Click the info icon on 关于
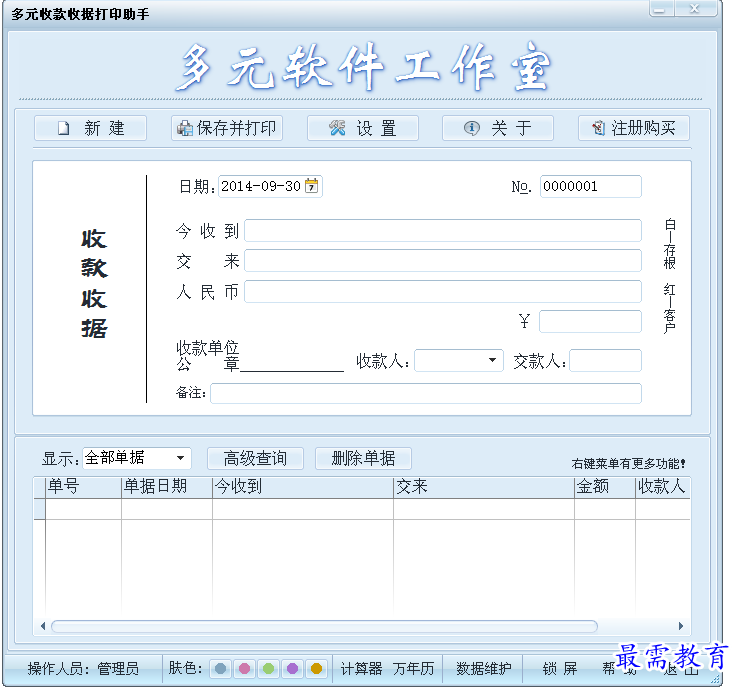 coord(471,128)
